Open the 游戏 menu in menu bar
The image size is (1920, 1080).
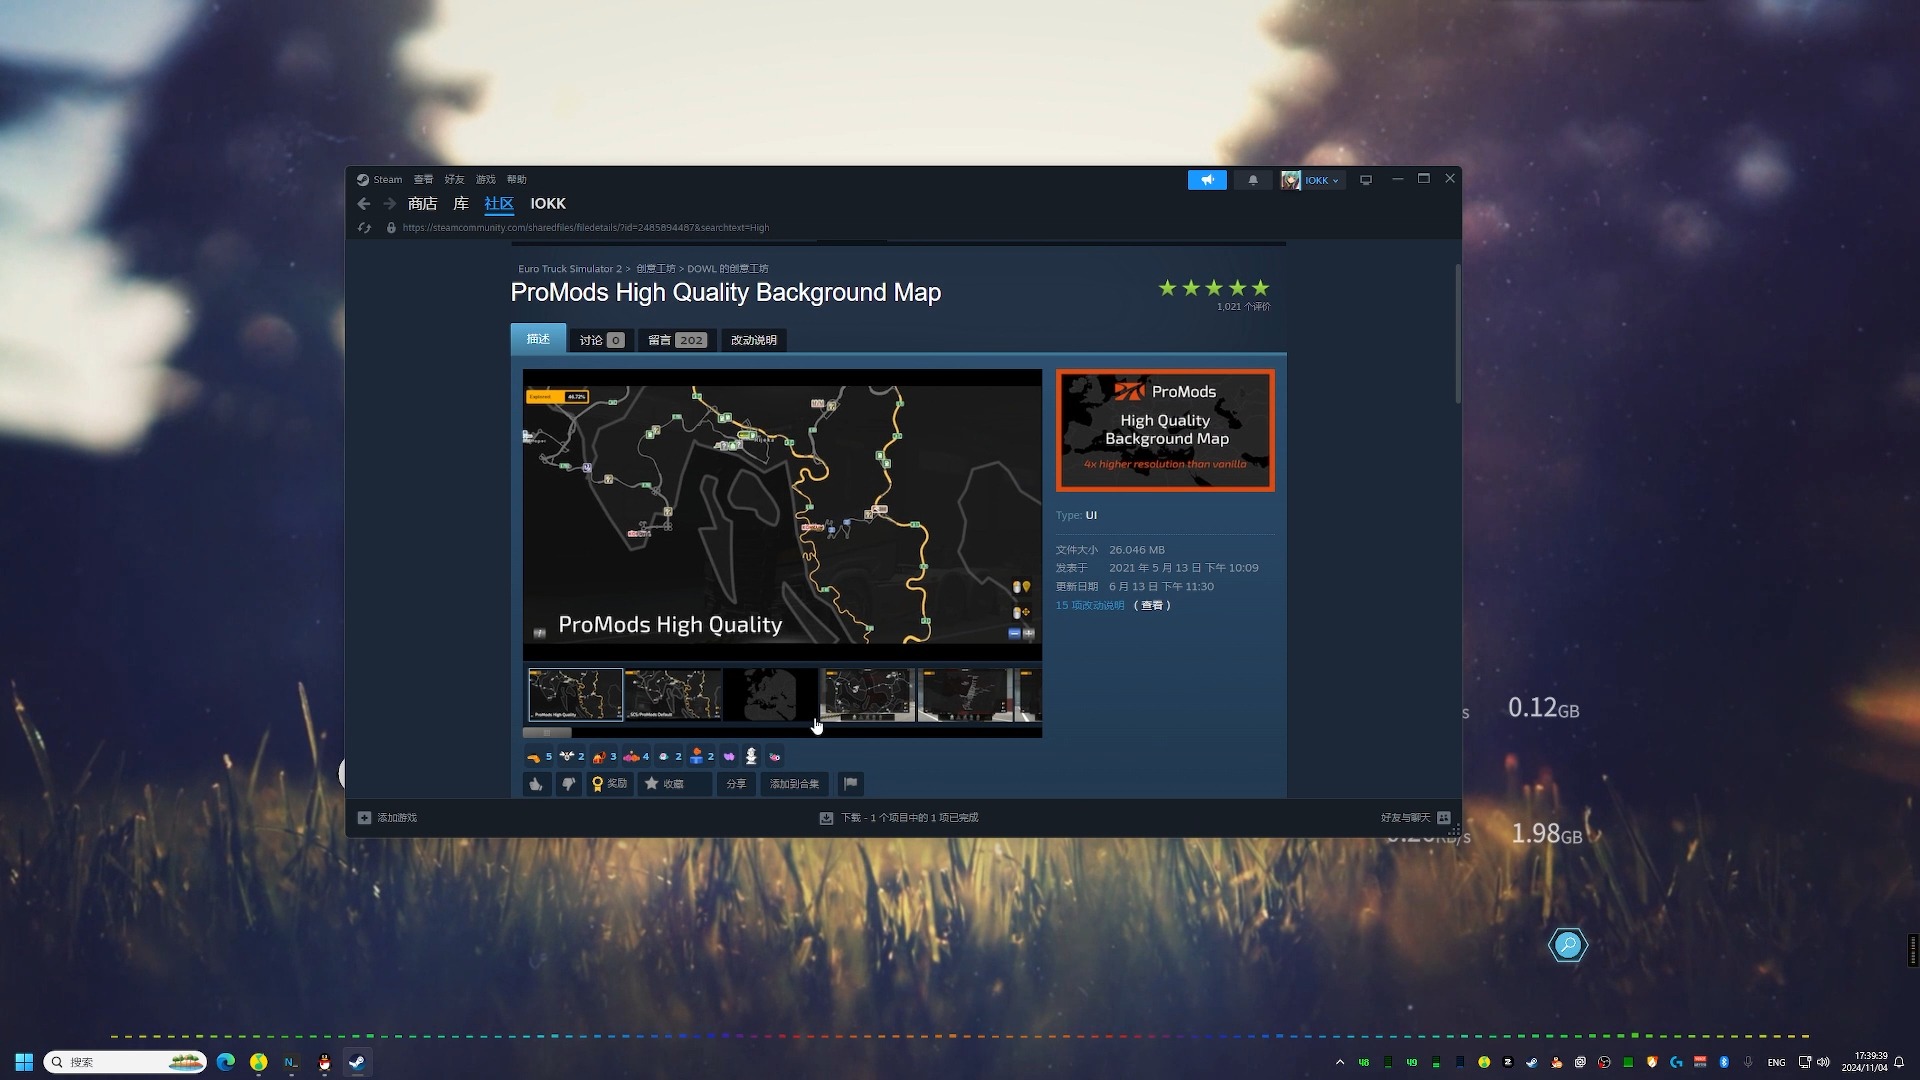(485, 180)
